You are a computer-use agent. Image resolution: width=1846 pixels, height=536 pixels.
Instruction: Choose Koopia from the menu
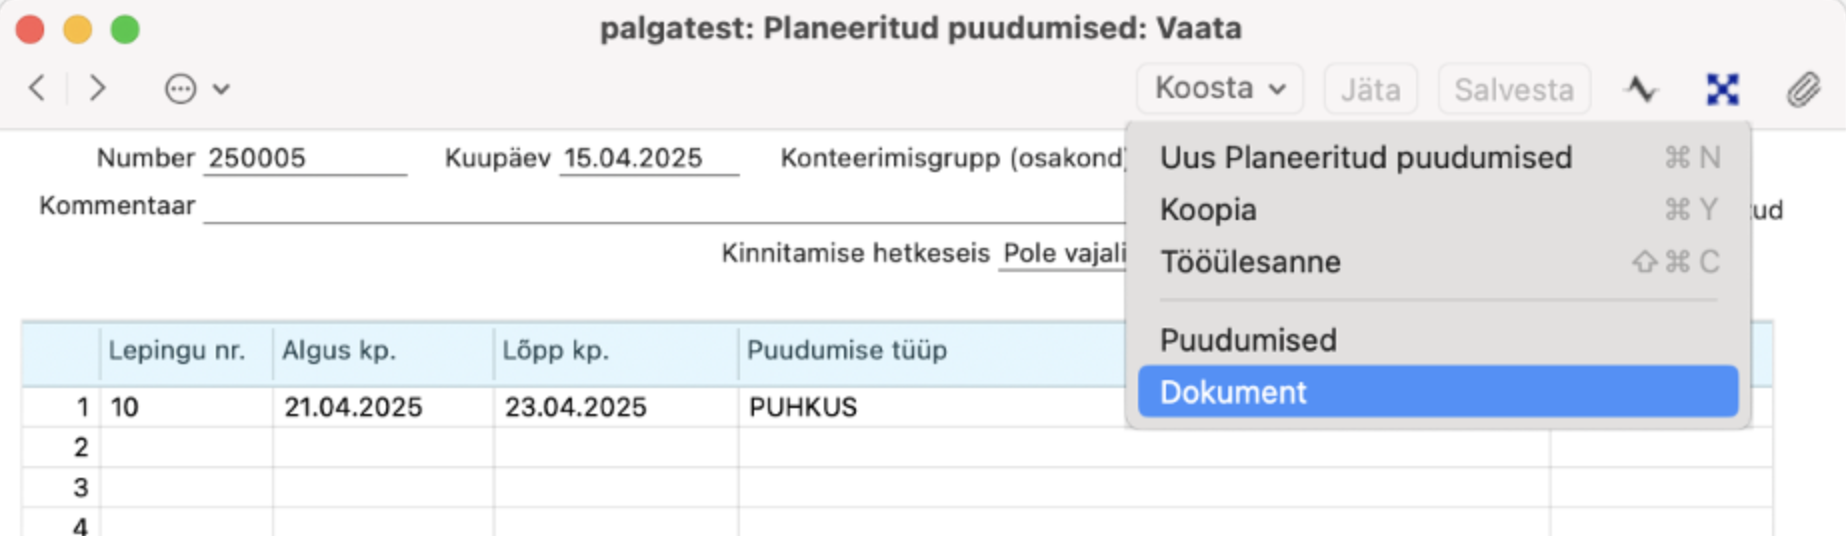1208,210
